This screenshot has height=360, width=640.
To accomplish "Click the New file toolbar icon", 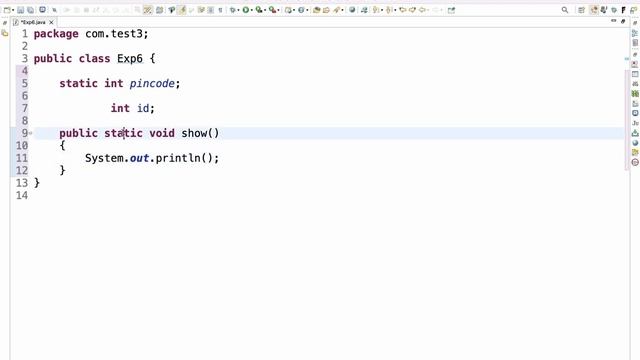I will pos(7,10).
